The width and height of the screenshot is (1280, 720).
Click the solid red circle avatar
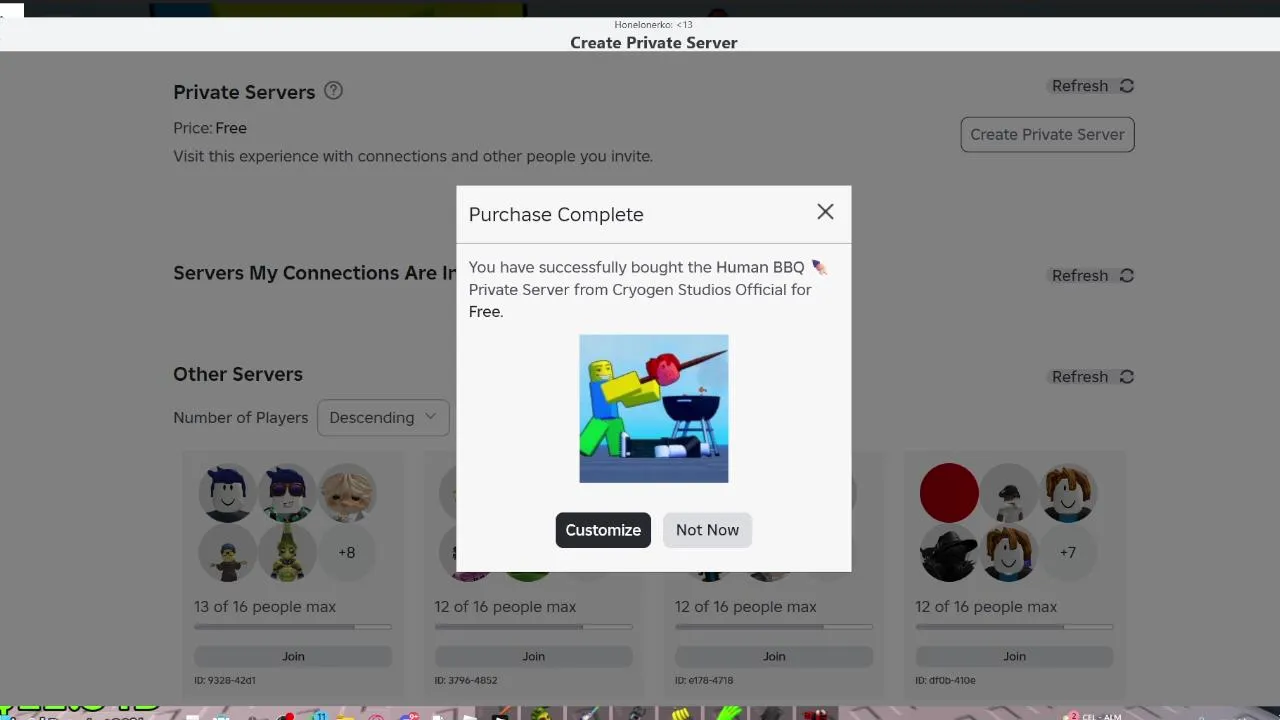(x=948, y=492)
